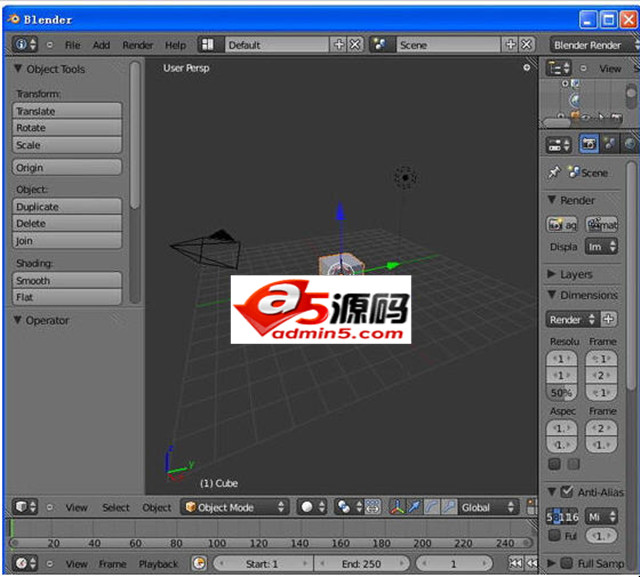The height and width of the screenshot is (577, 640).
Task: Enable the rotate manipulator arc
Action: [432, 507]
